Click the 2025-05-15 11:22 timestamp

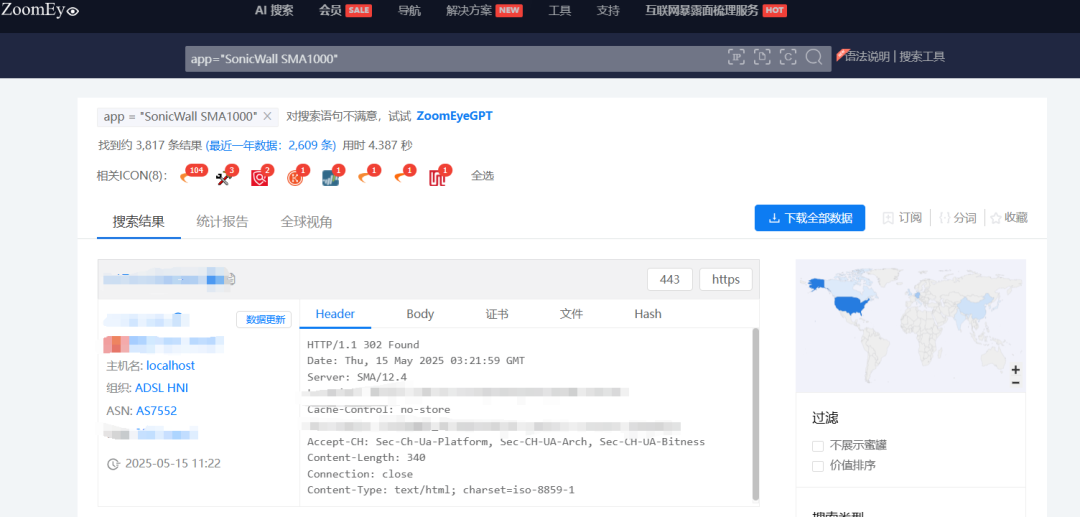[172, 463]
